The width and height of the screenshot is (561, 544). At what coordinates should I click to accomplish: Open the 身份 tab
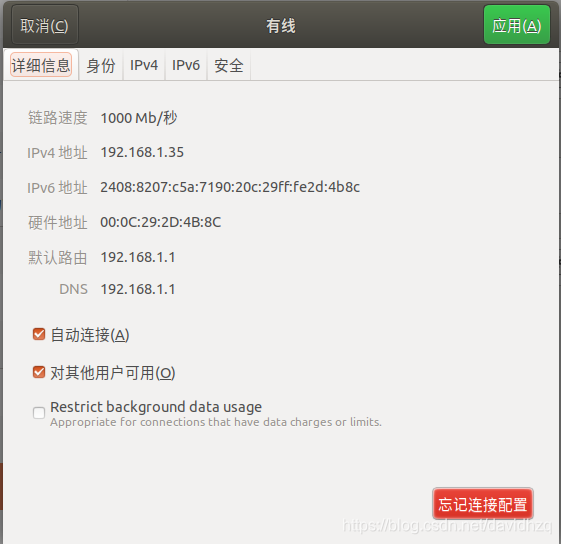click(101, 65)
